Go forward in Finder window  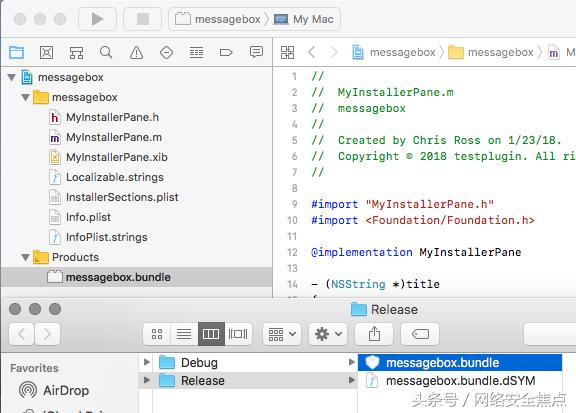click(x=47, y=334)
